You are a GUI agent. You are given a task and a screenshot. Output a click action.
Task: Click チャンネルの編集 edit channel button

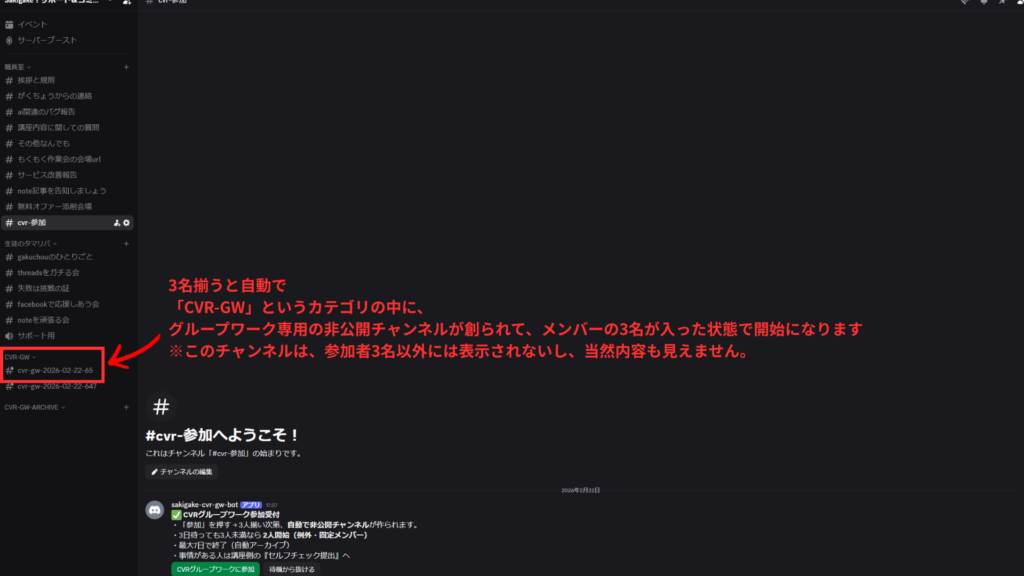[x=181, y=471]
